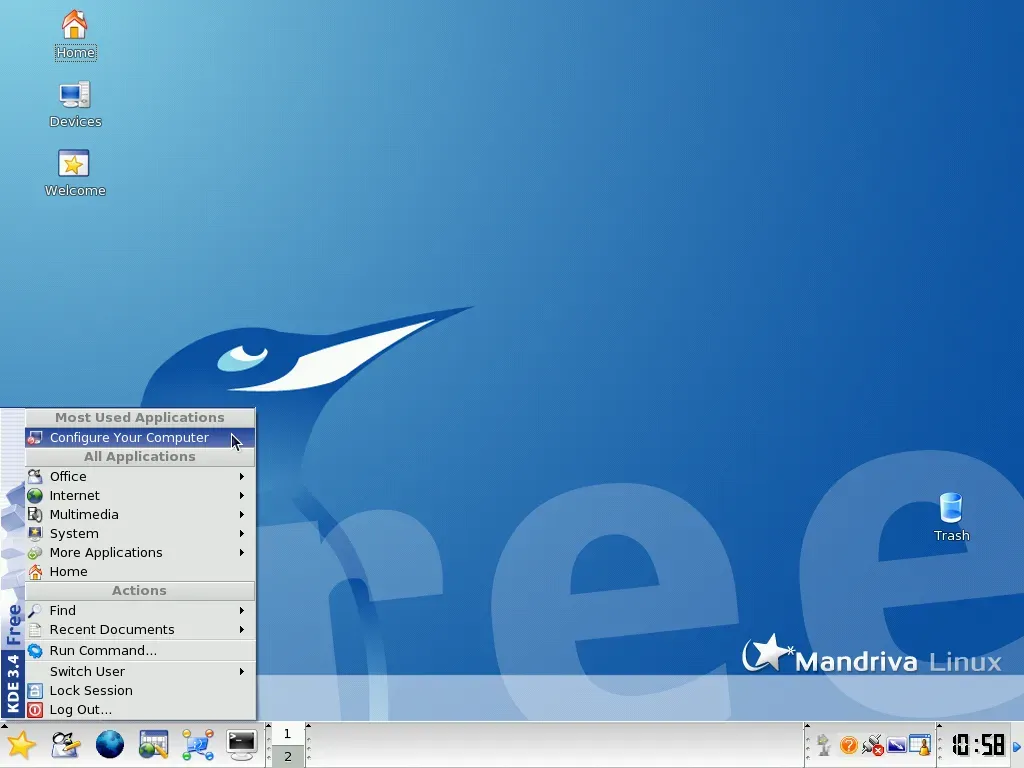1024x768 pixels.
Task: Expand the Find submenu
Action: click(x=140, y=610)
